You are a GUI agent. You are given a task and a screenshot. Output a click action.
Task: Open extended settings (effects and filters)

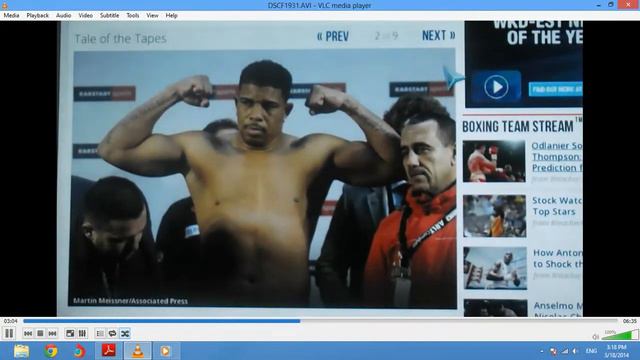tap(82, 333)
